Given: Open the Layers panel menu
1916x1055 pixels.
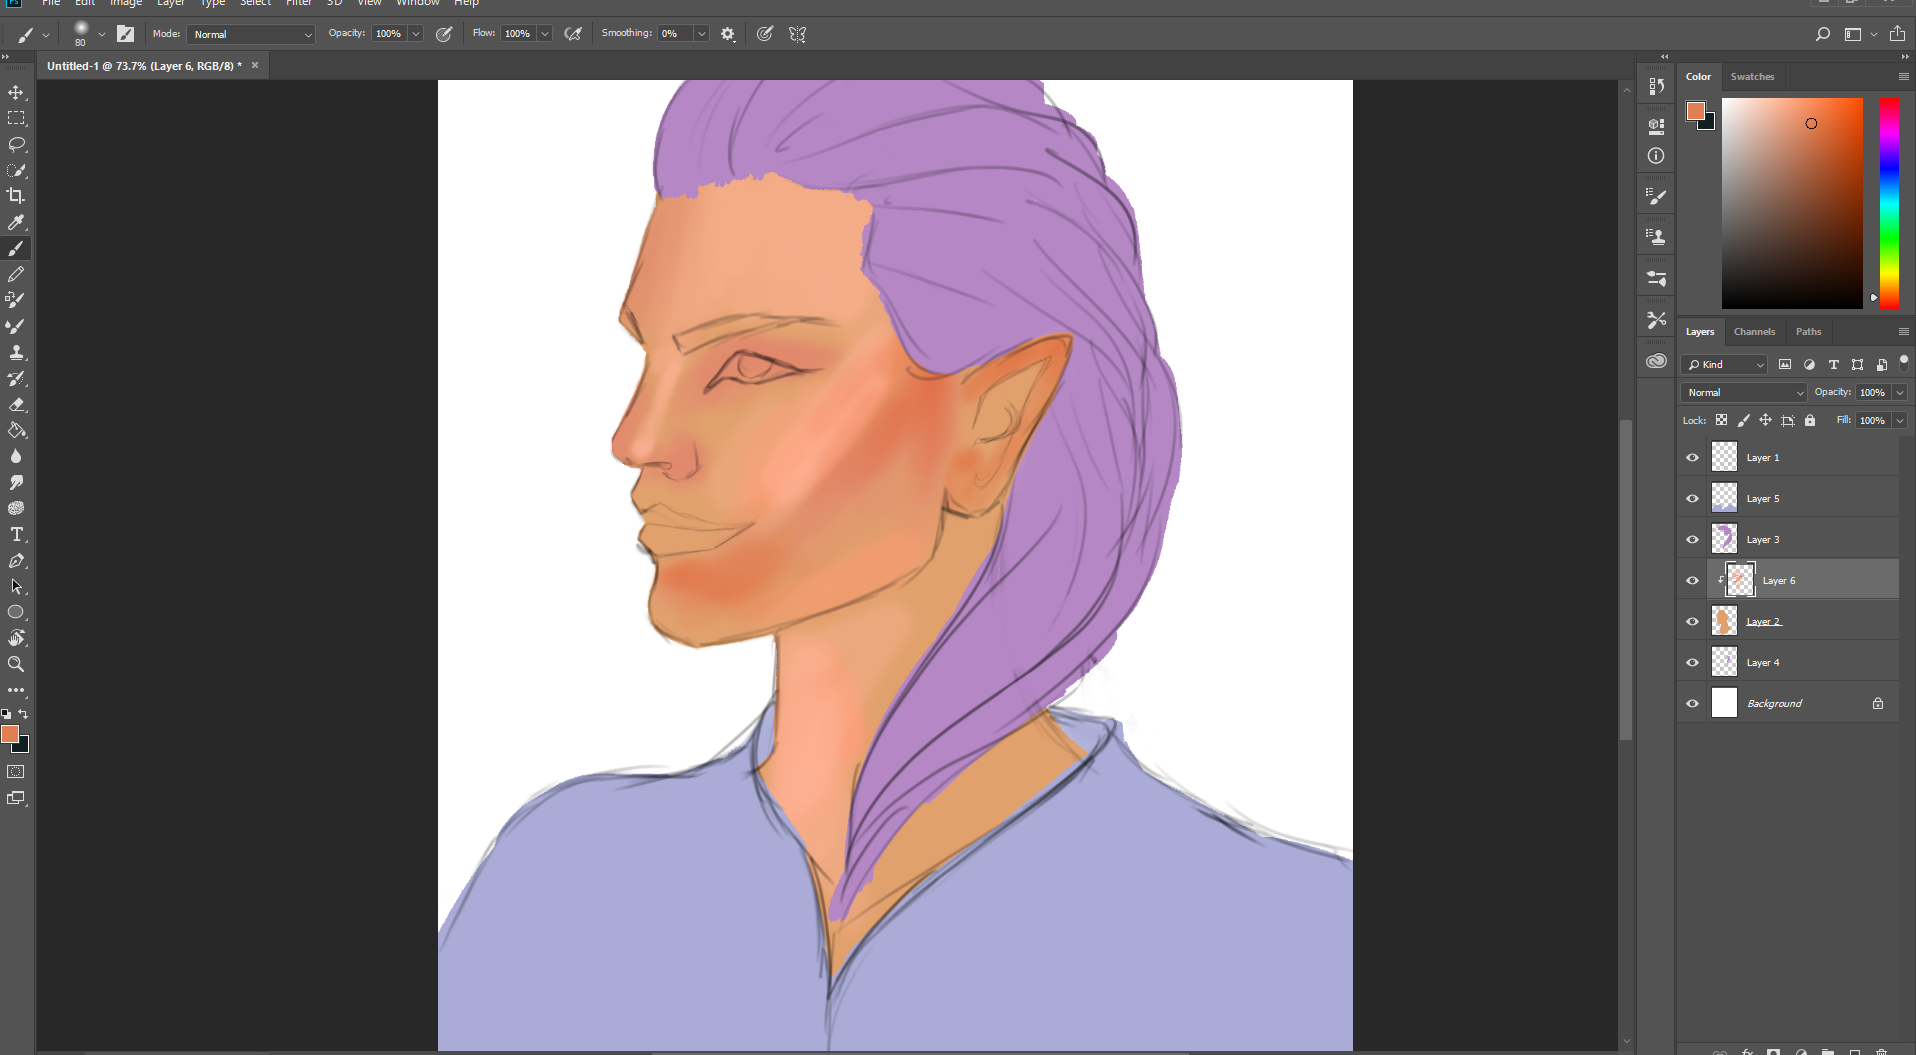Looking at the screenshot, I should tap(1903, 332).
